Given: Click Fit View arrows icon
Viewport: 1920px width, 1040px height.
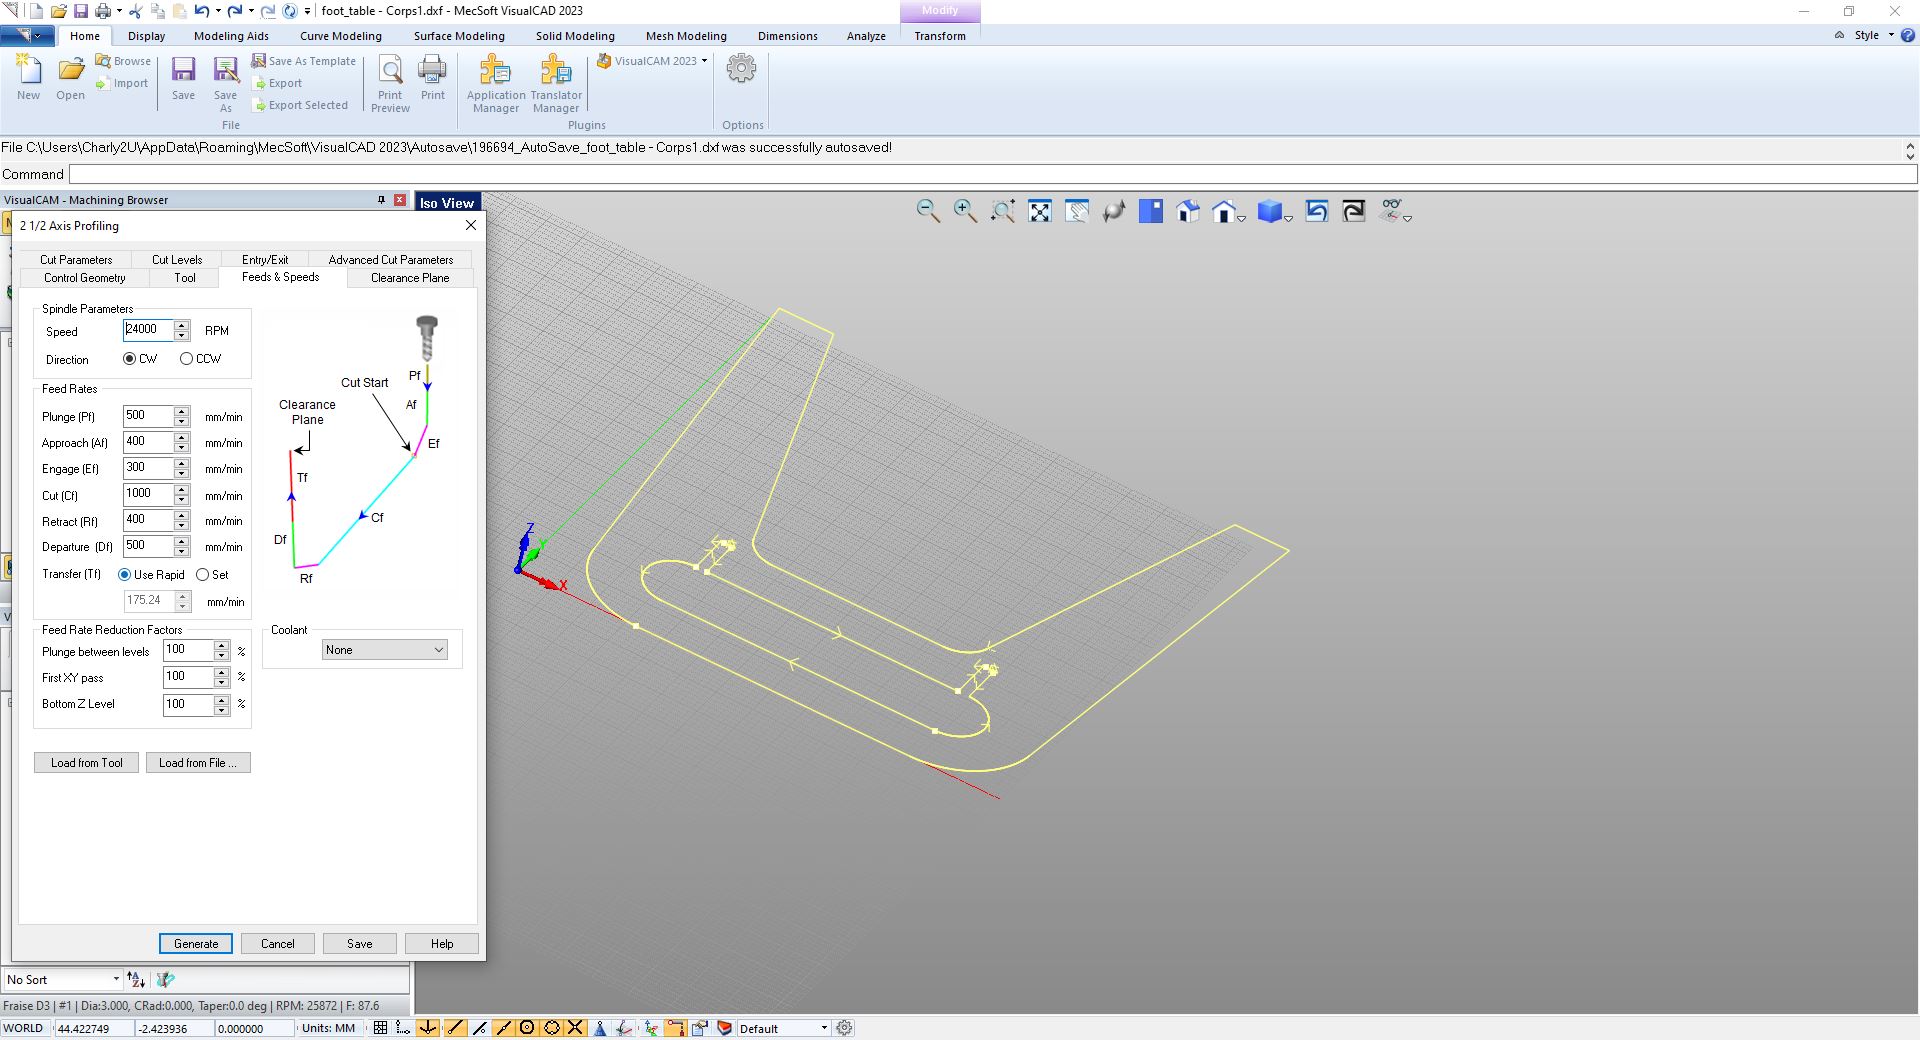Looking at the screenshot, I should click(1040, 211).
